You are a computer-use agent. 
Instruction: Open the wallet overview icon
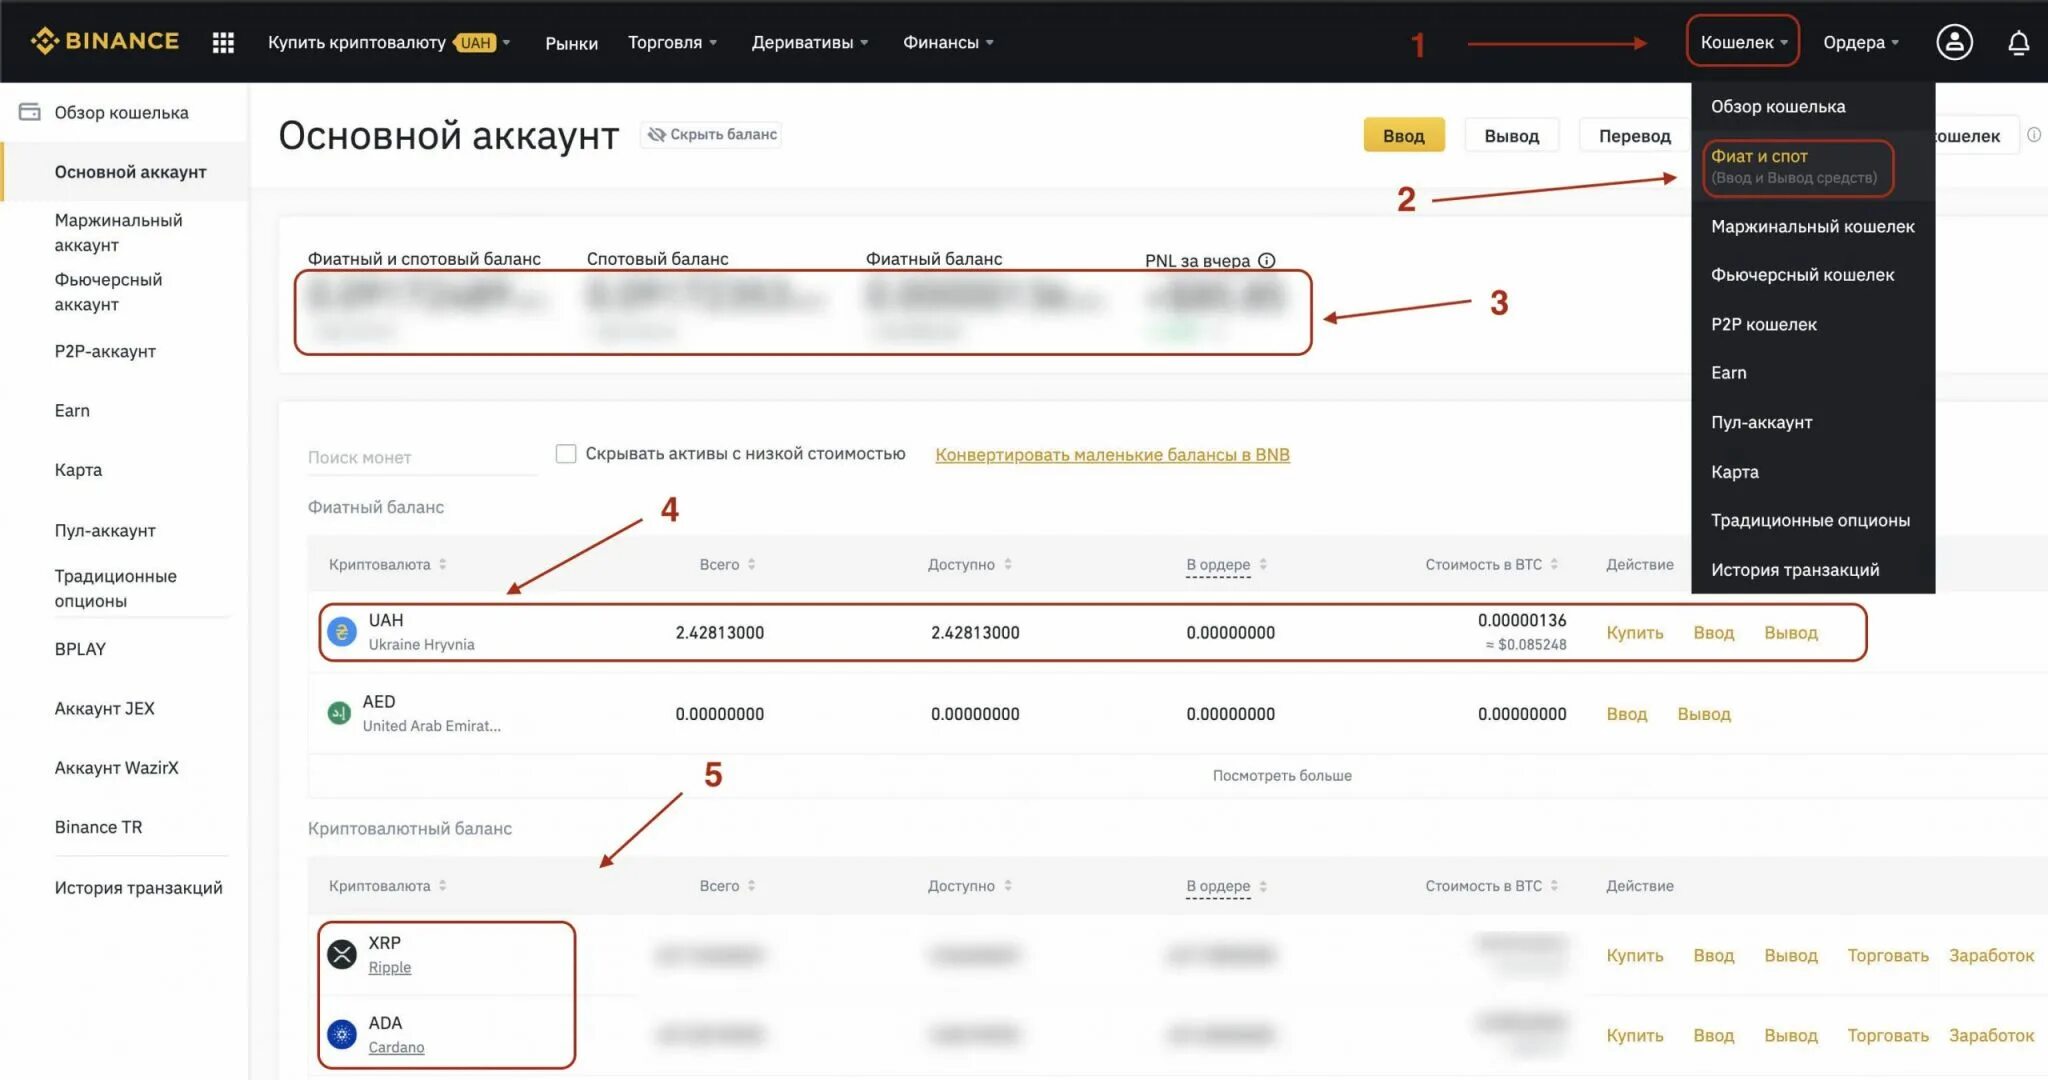point(31,112)
